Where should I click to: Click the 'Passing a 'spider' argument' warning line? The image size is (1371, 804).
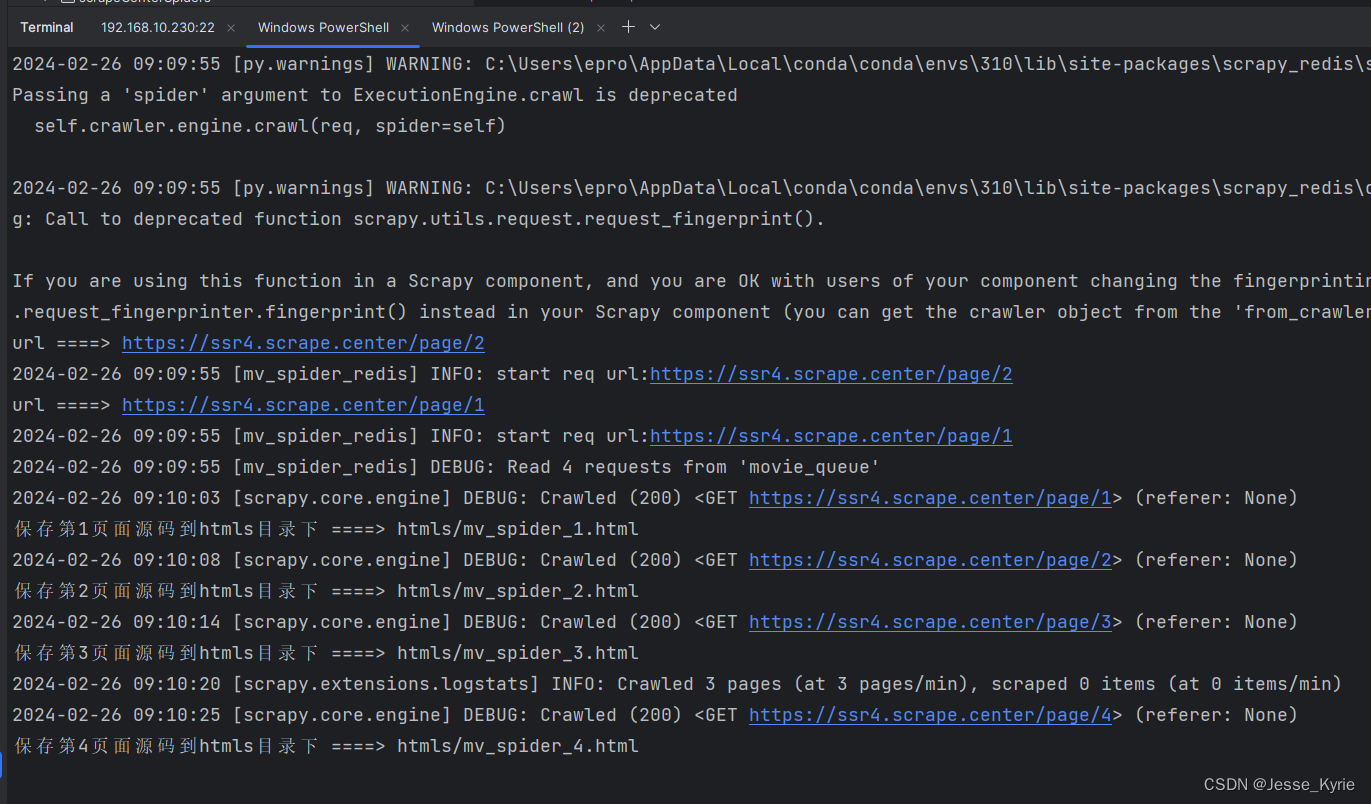375,95
